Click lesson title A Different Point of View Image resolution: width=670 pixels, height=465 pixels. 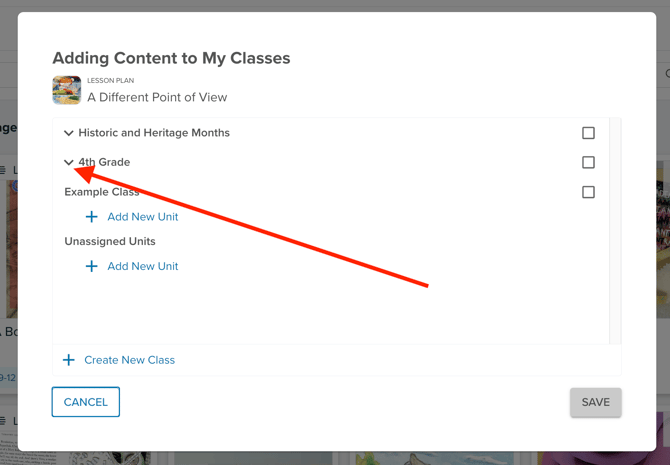point(157,97)
